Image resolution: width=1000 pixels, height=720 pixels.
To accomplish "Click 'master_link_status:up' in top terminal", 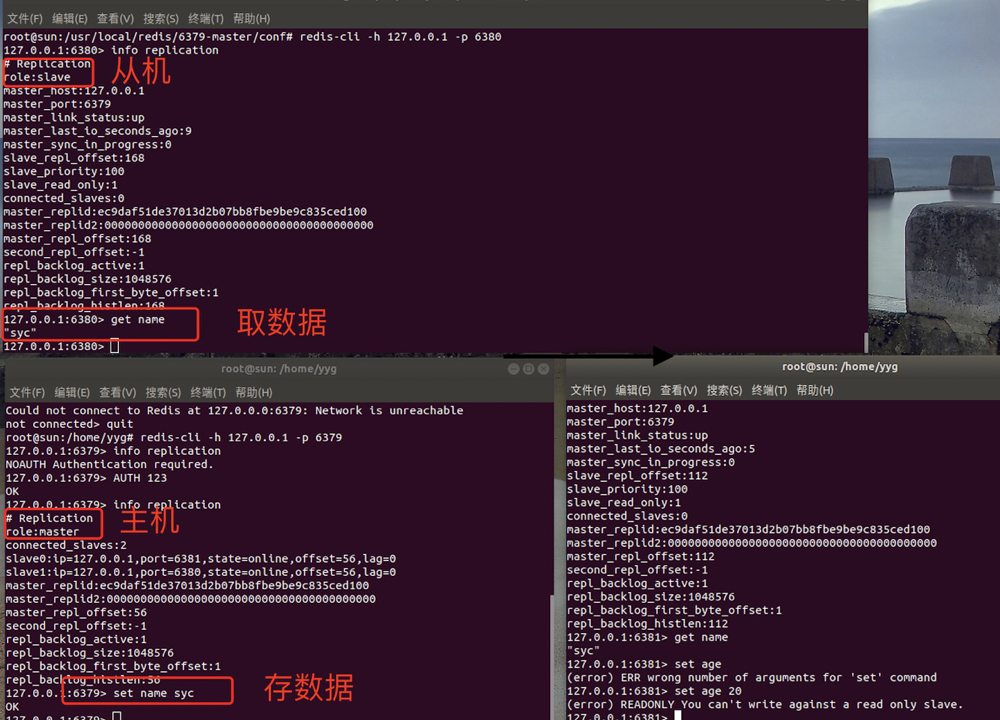I will pos(74,117).
